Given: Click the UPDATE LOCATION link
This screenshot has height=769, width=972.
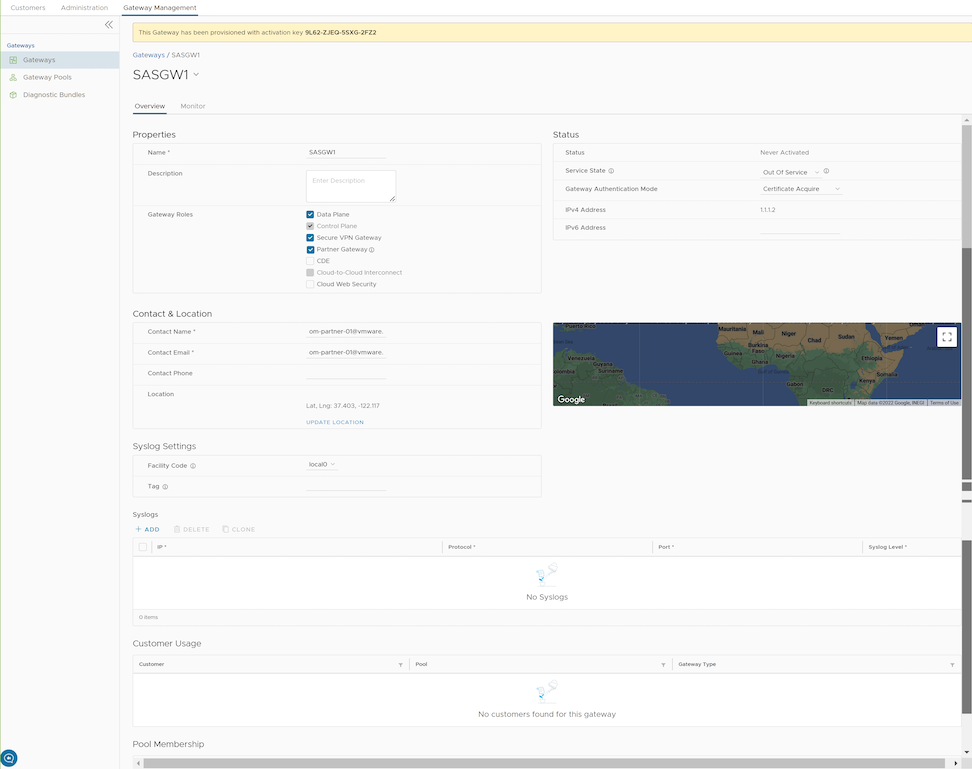Looking at the screenshot, I should [x=335, y=422].
